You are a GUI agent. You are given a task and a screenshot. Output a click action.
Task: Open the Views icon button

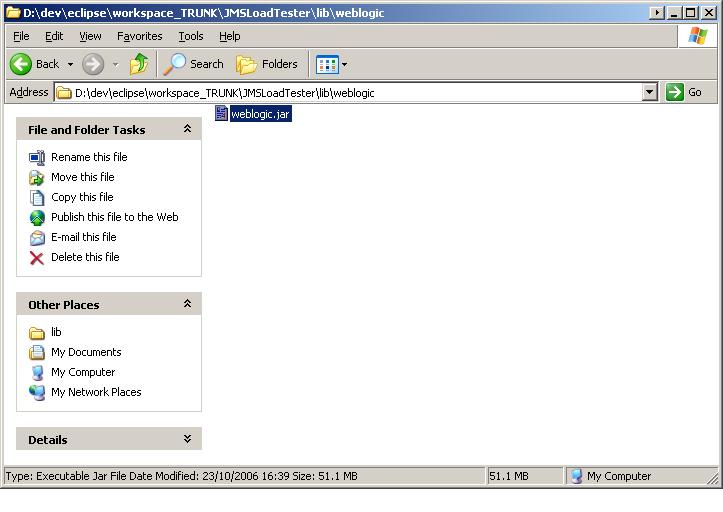coord(327,64)
